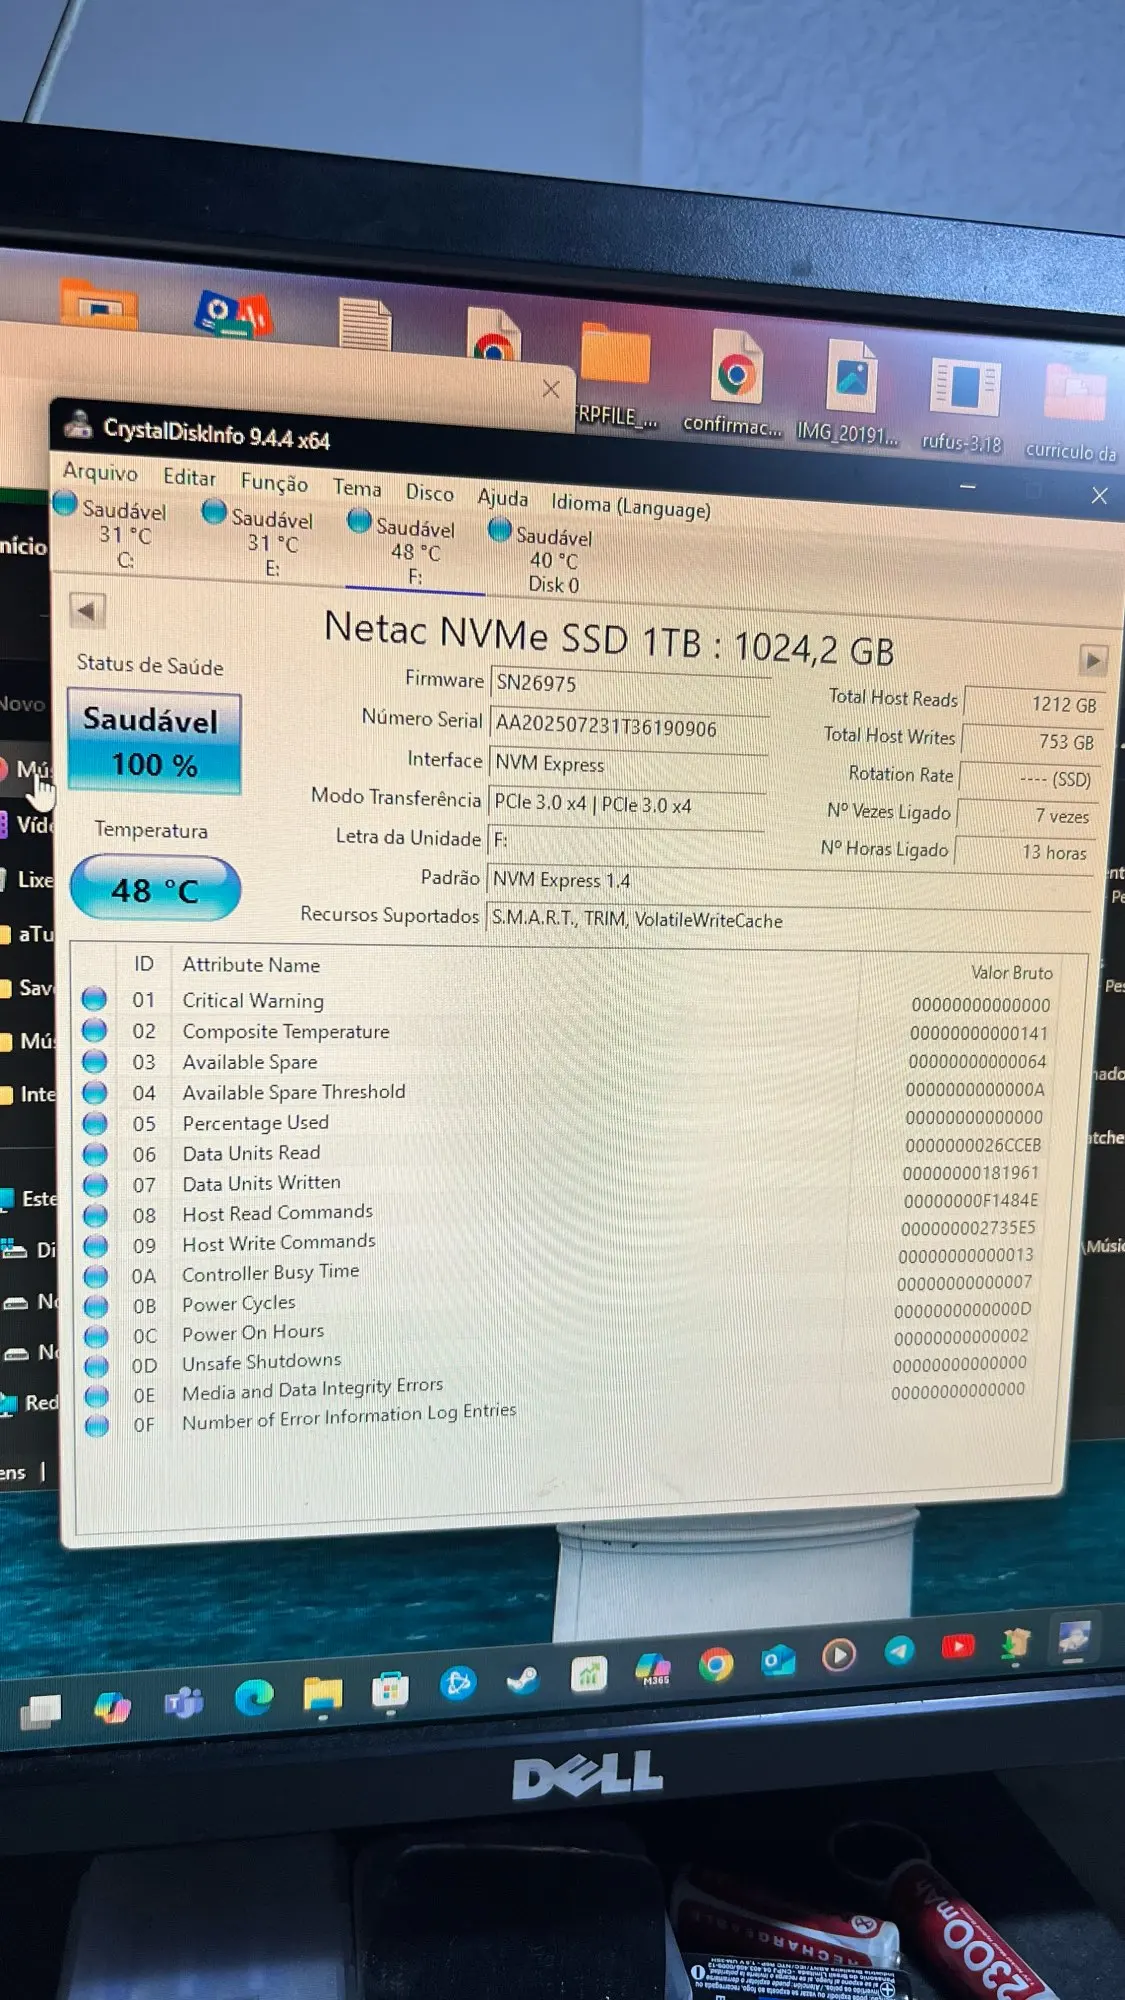Click the previous disk arrow button
1125x2000 pixels.
pyautogui.click(x=87, y=610)
